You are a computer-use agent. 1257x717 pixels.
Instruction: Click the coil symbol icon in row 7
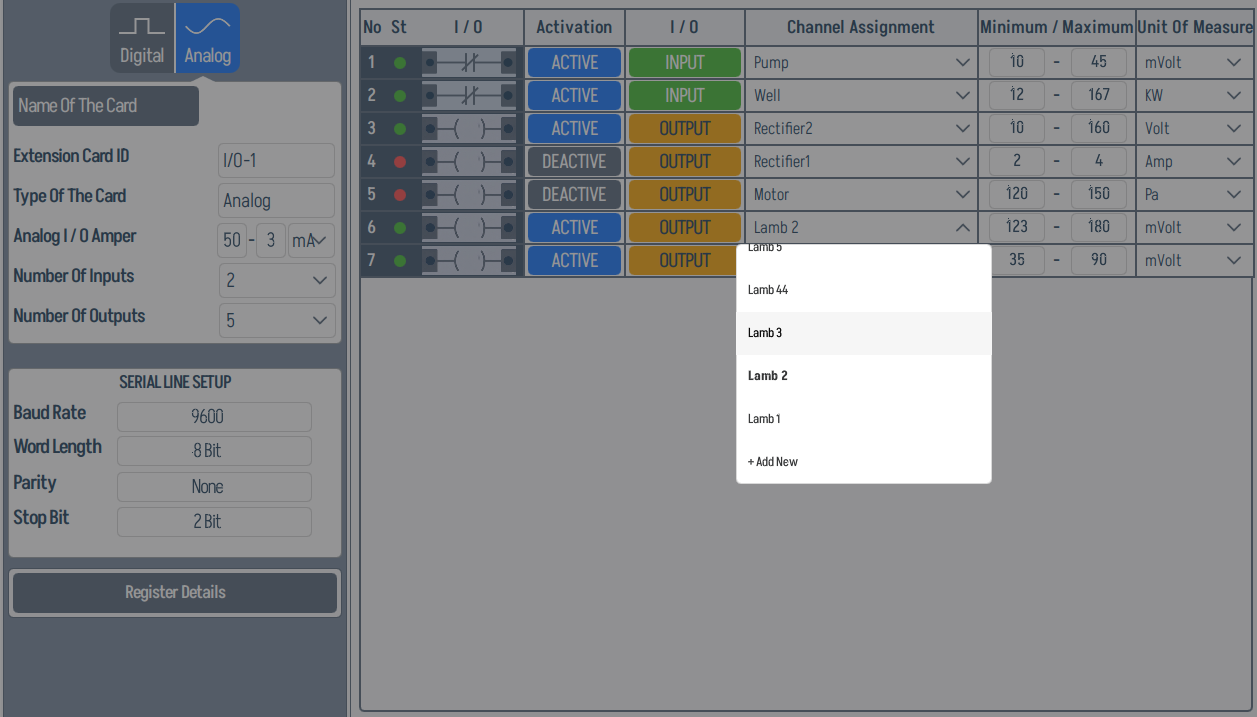point(469,260)
